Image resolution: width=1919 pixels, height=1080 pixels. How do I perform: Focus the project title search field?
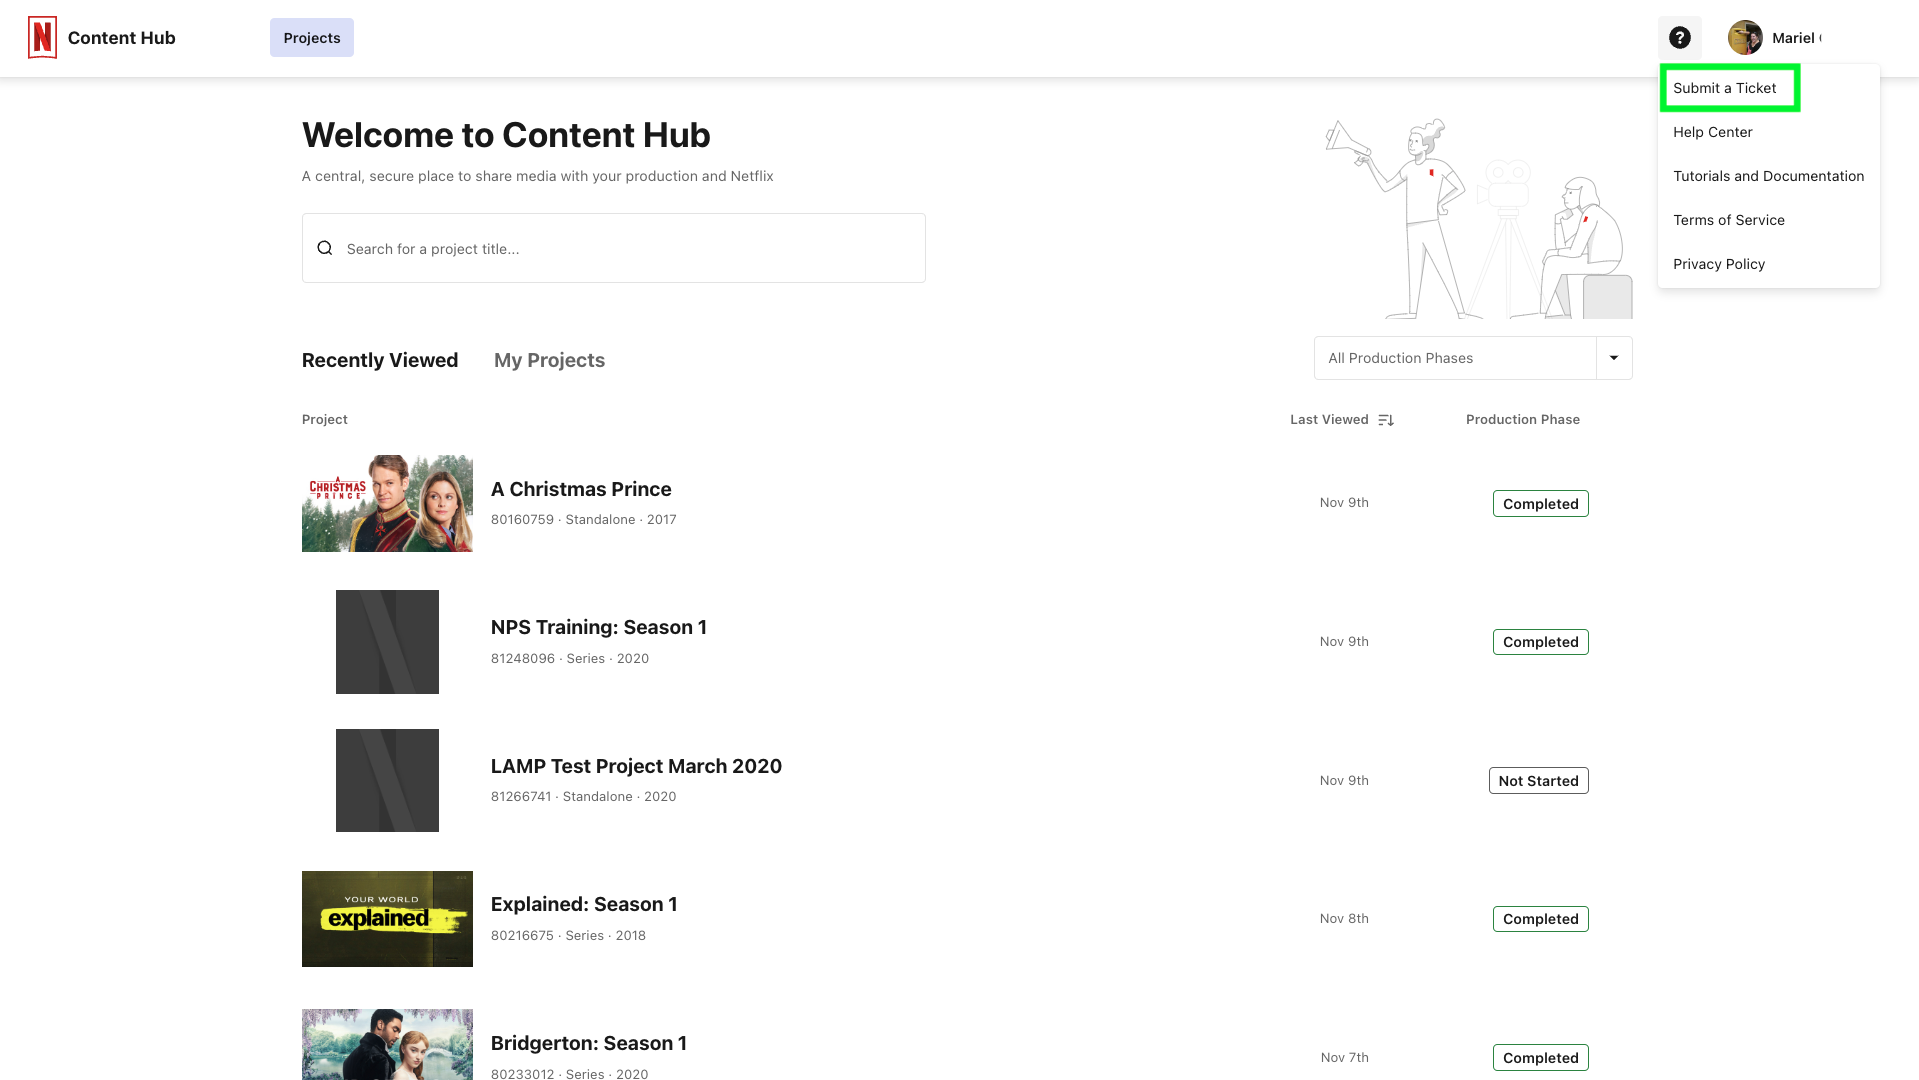tap(614, 248)
